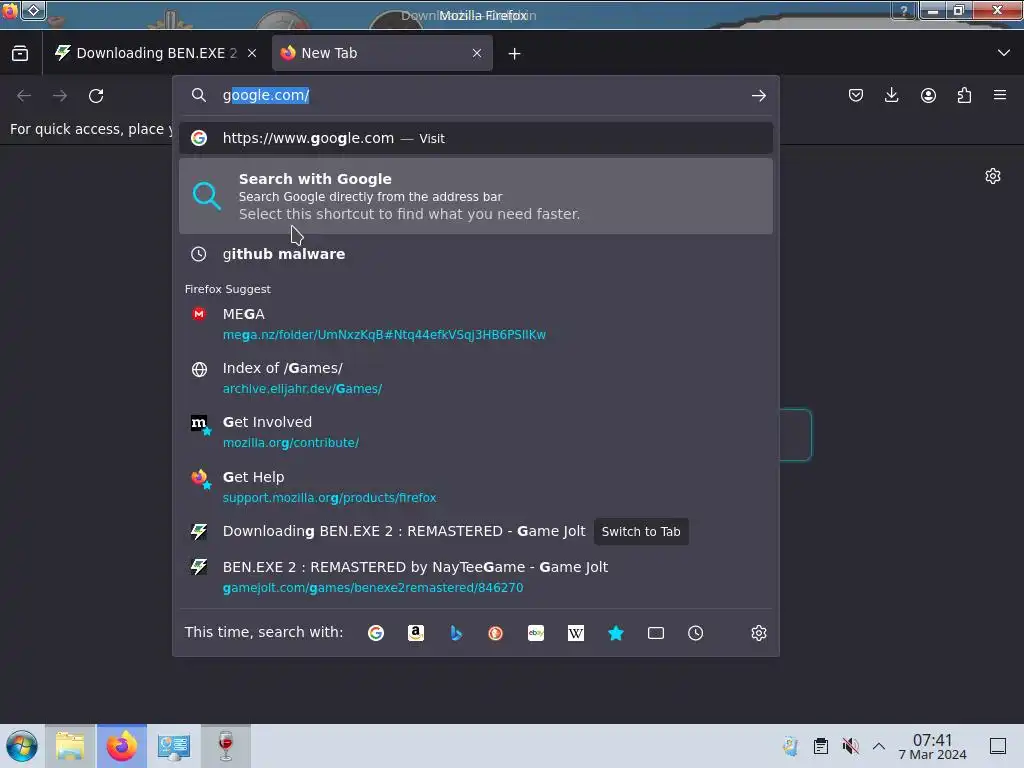Open a new tab with plus button
This screenshot has width=1024, height=768.
[515, 54]
